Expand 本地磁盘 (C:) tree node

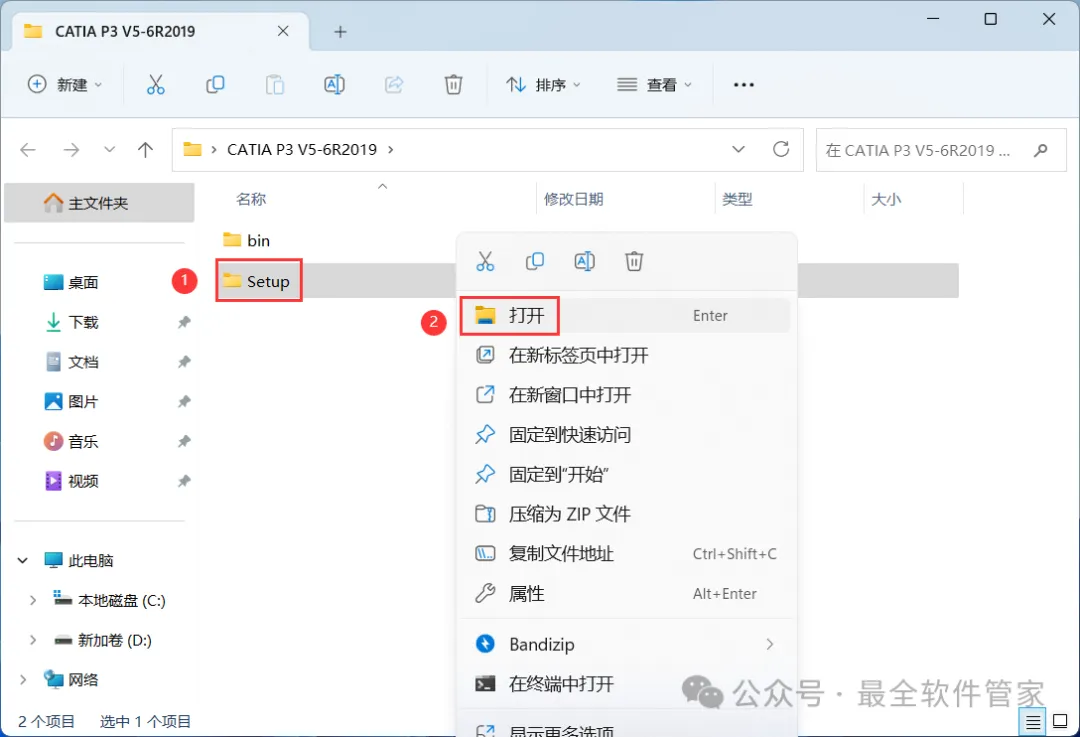coord(32,601)
